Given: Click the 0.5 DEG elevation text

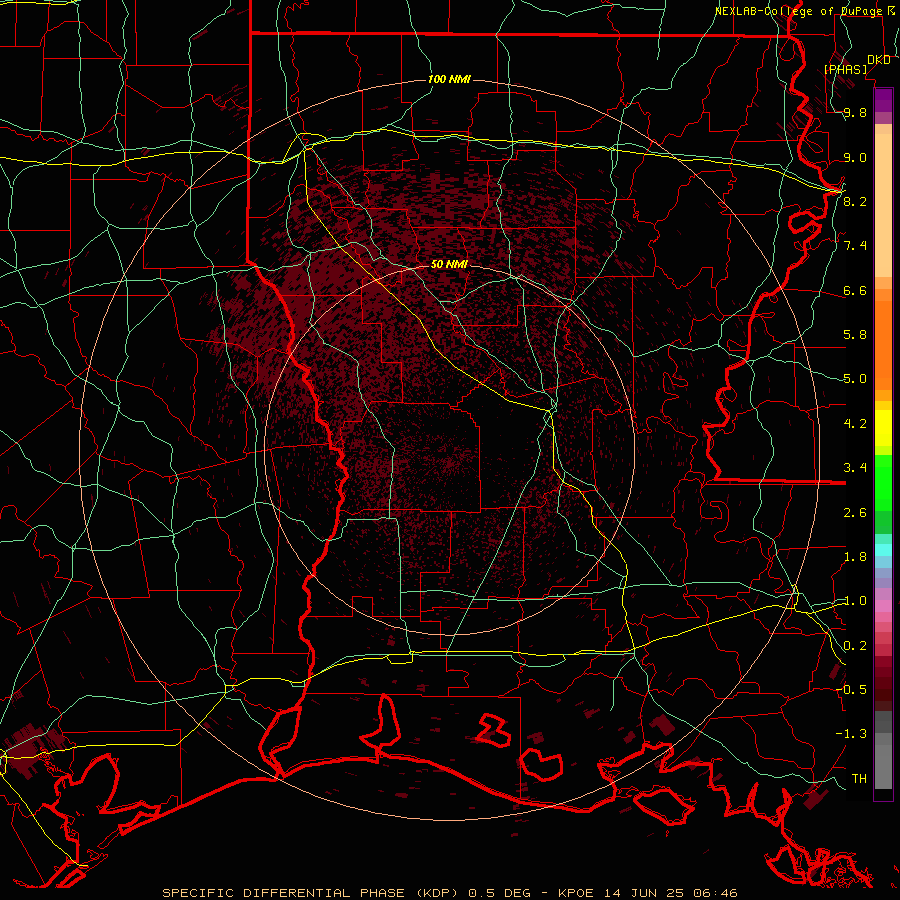Looking at the screenshot, I should pyautogui.click(x=500, y=893).
